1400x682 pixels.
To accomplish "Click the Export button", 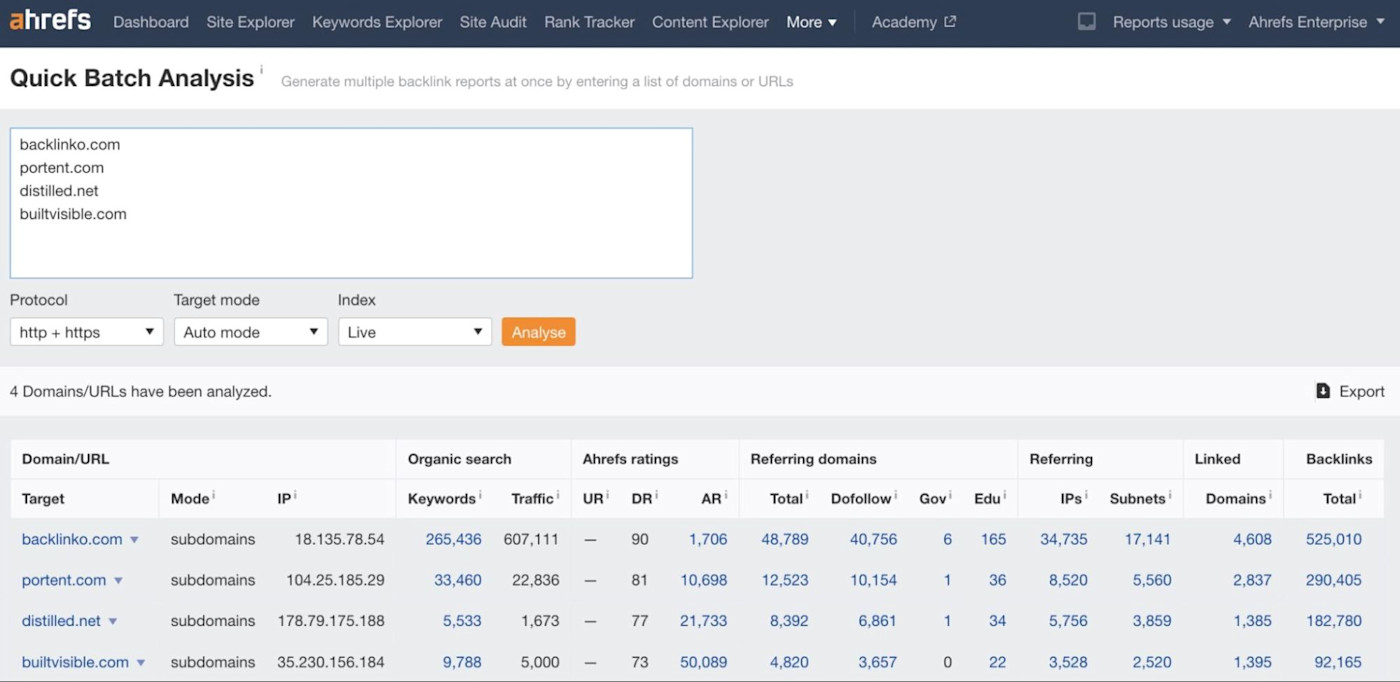I will point(1350,391).
